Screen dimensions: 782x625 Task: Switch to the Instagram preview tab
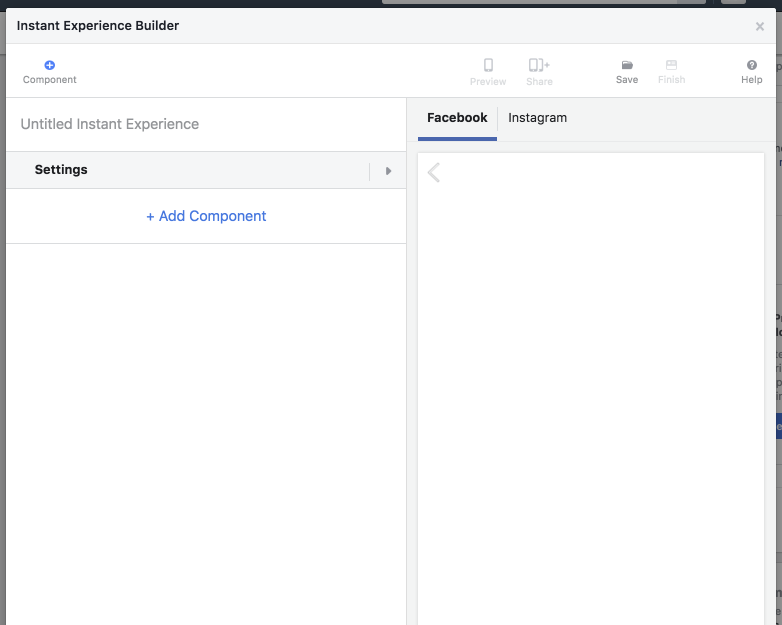(x=537, y=118)
